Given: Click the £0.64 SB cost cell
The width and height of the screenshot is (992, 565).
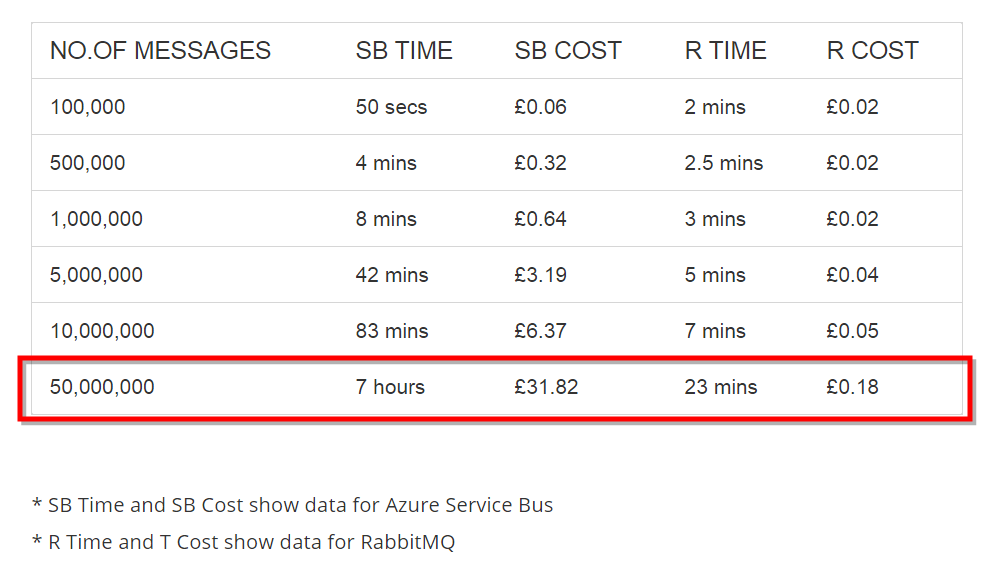Looking at the screenshot, I should [541, 219].
